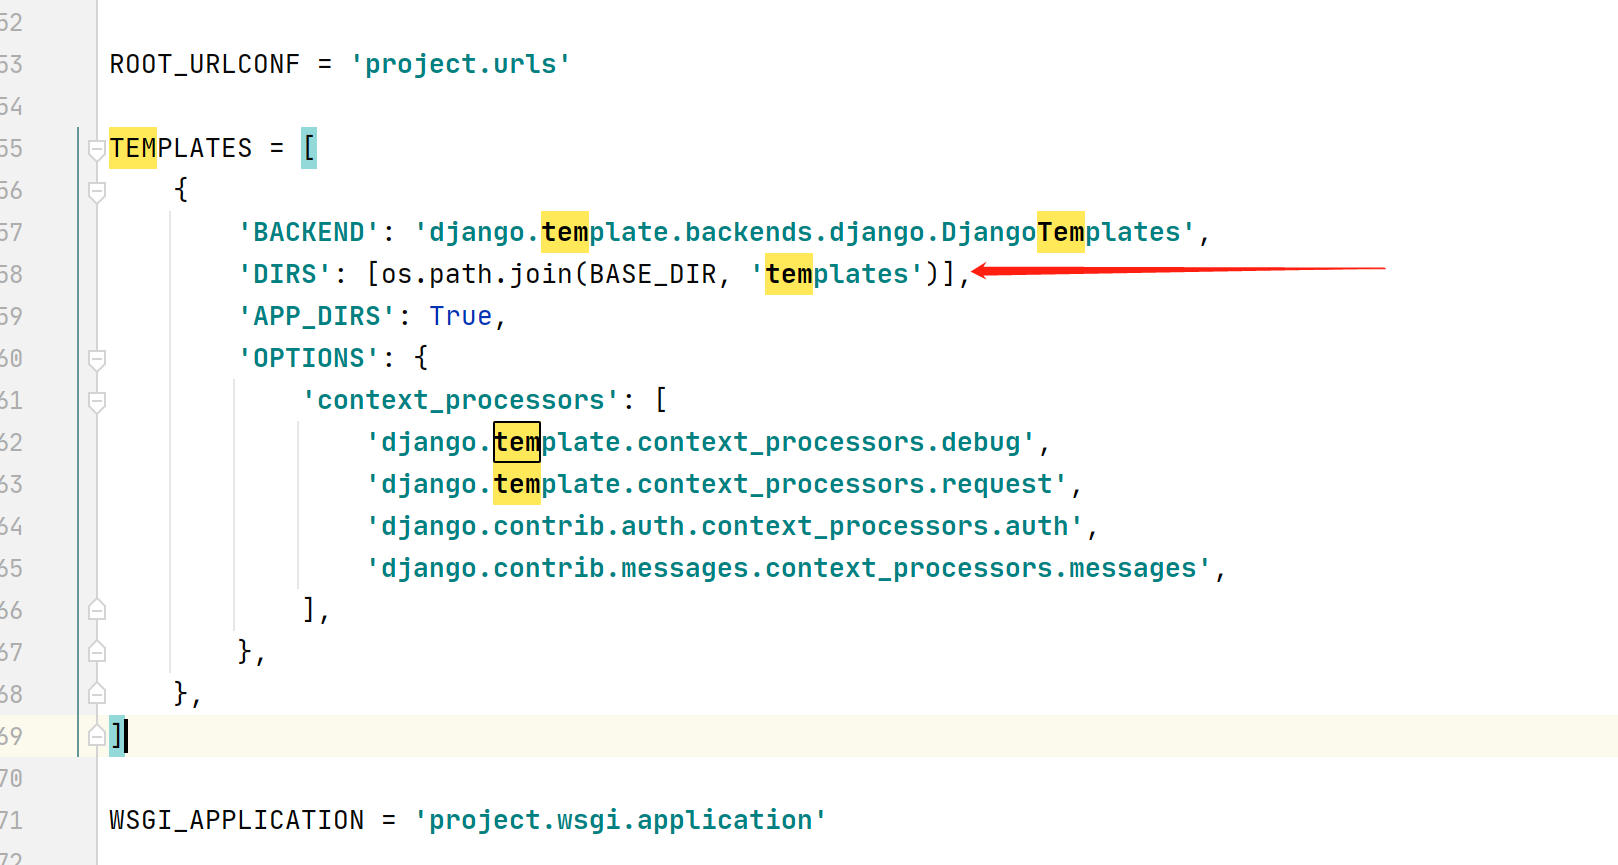Click the 'BACKEND' dictionary key
This screenshot has width=1618, height=865.
point(309,232)
